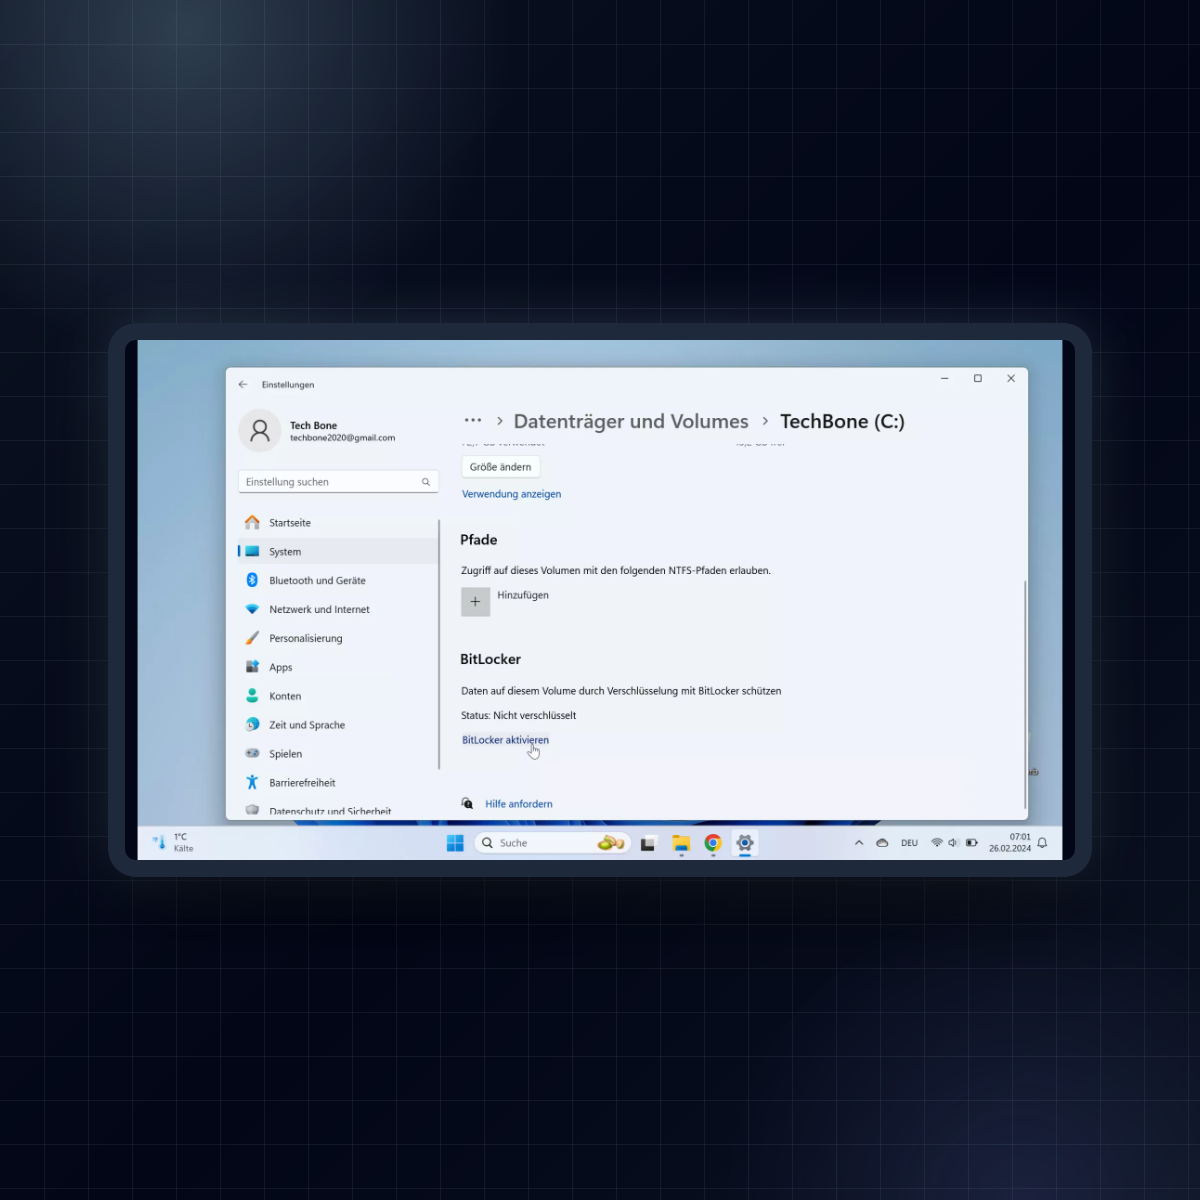Switch the DEU input language indicator
The height and width of the screenshot is (1200, 1200).
[x=909, y=843]
